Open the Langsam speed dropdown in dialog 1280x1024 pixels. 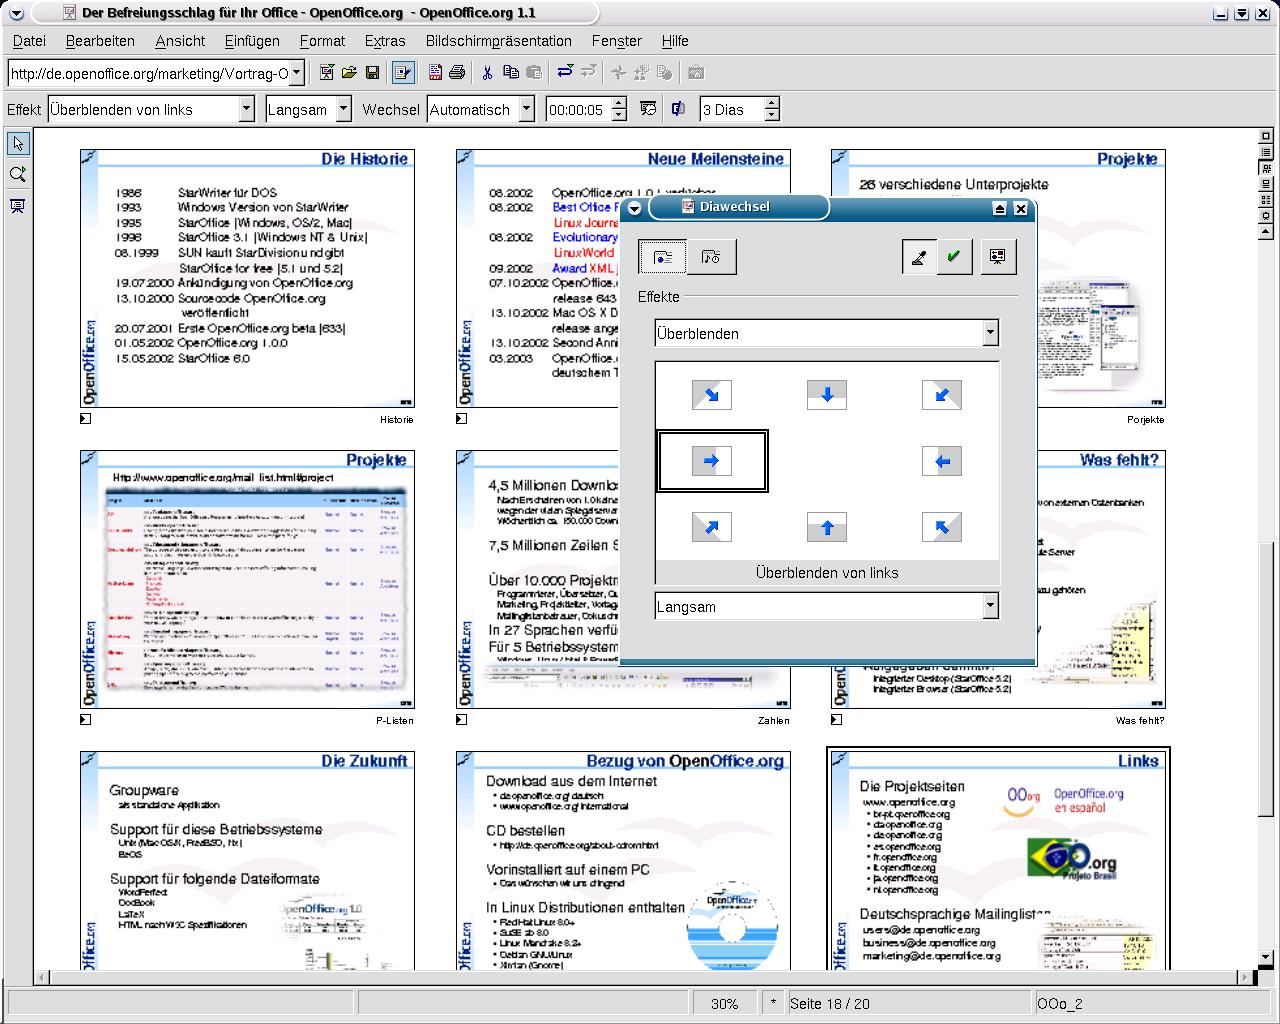990,606
